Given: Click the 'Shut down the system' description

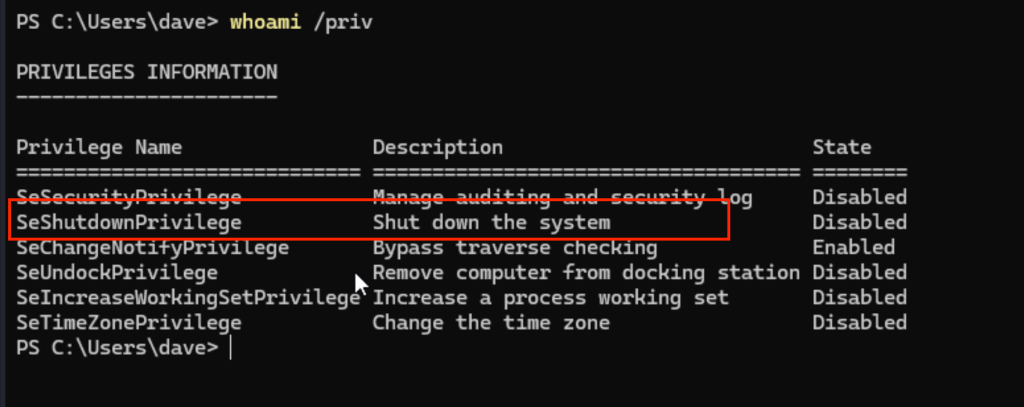Looking at the screenshot, I should [x=491, y=222].
